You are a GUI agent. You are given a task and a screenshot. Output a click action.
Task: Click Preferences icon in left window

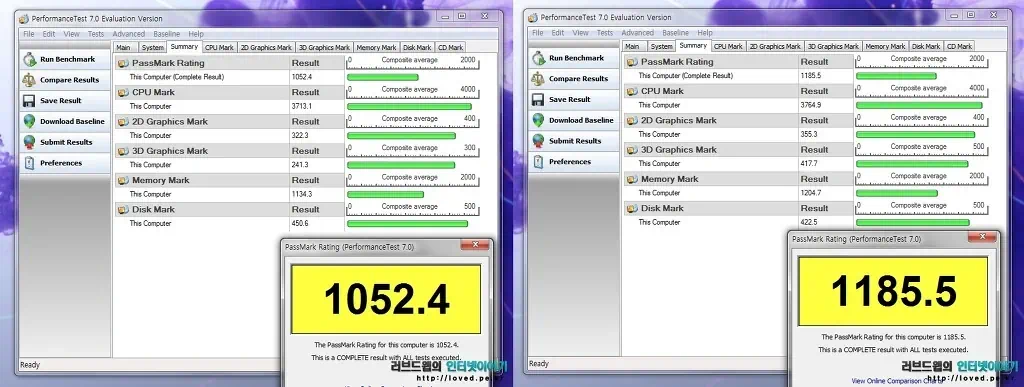point(29,163)
